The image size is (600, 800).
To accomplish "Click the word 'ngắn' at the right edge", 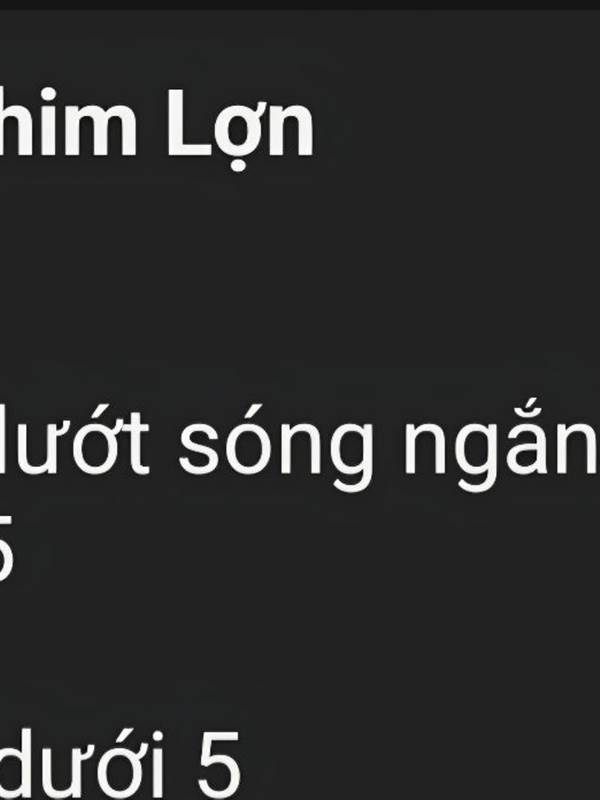I will (x=502, y=445).
